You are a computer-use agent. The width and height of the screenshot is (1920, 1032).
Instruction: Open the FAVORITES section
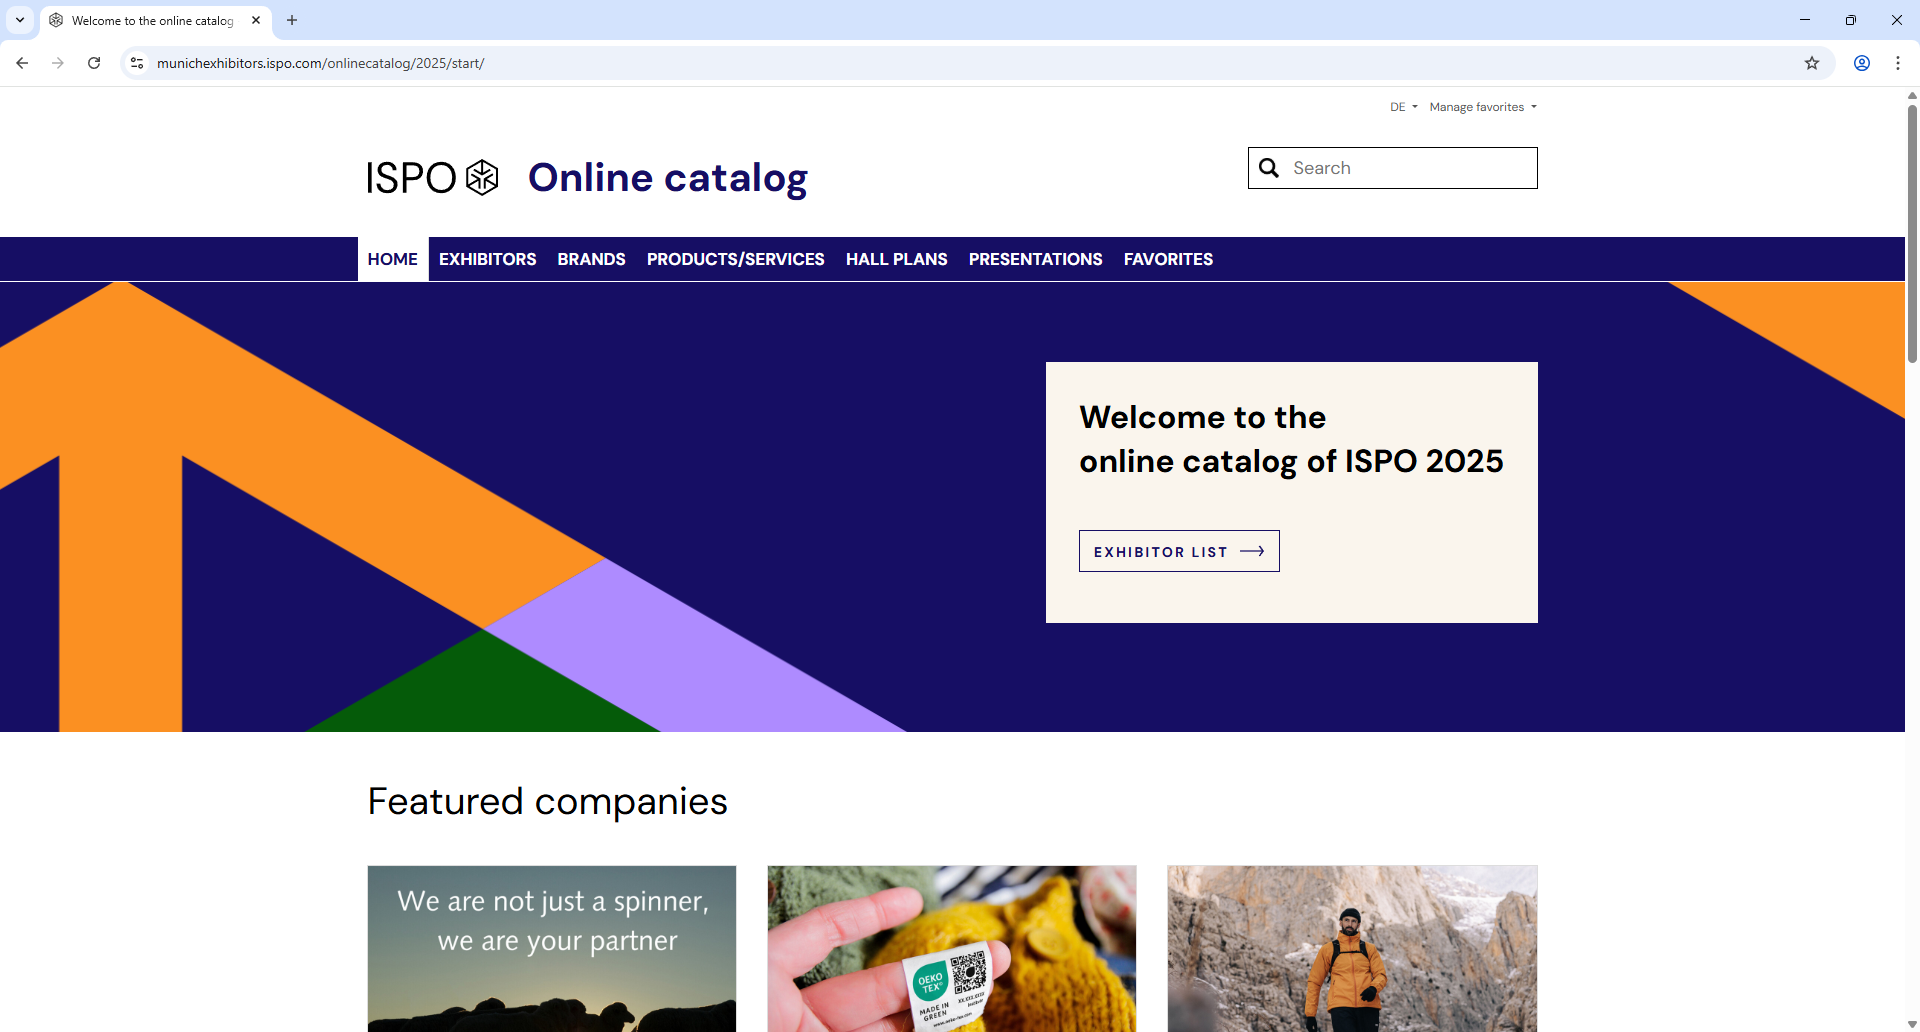pyautogui.click(x=1168, y=259)
